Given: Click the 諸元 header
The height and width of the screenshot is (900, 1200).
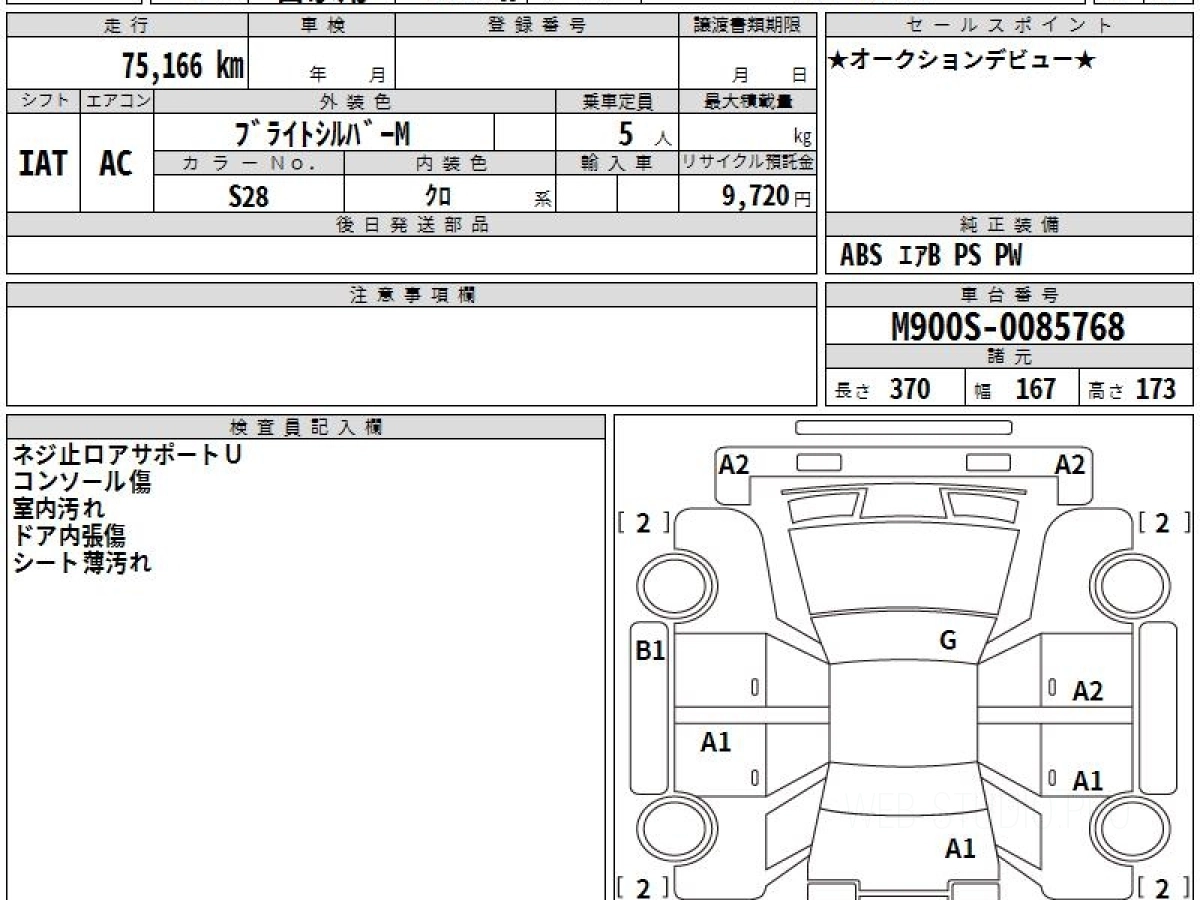Looking at the screenshot, I should point(1009,357).
